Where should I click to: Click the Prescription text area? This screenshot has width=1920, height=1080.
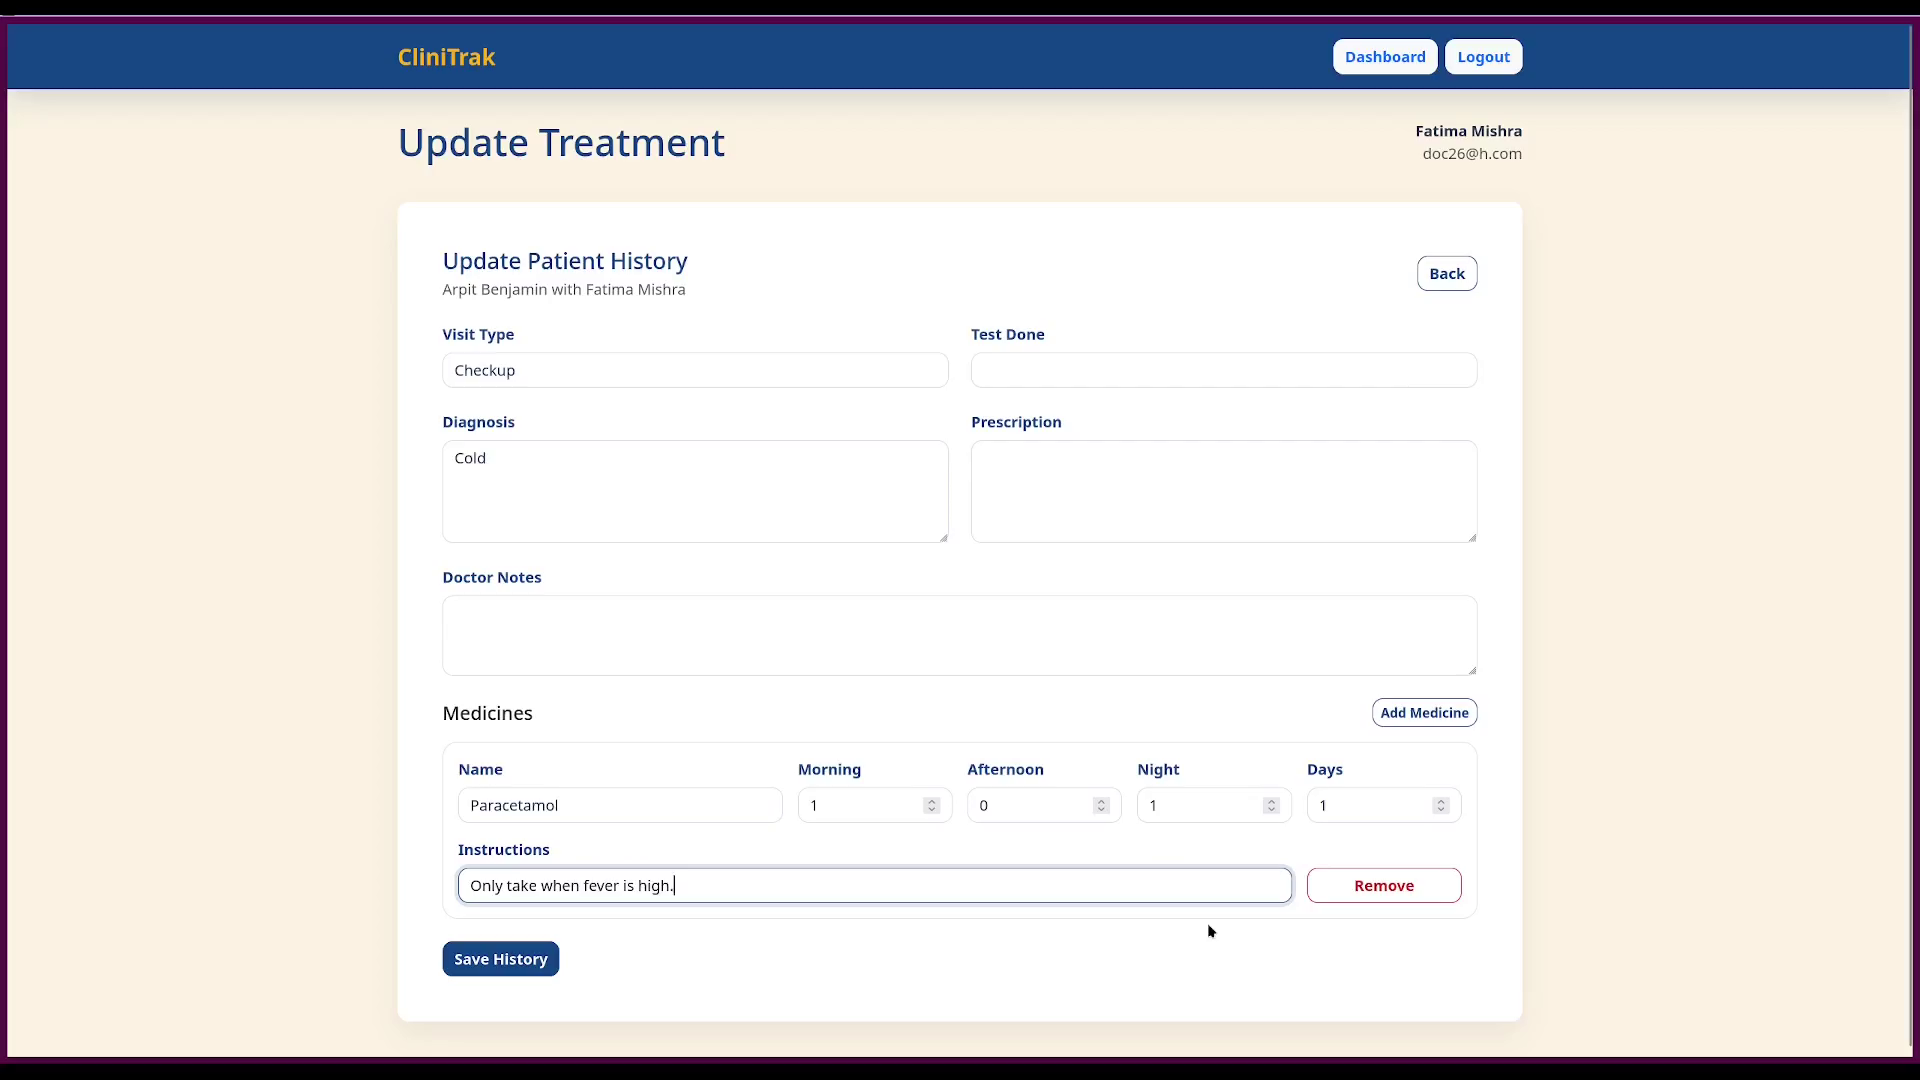click(x=1223, y=491)
